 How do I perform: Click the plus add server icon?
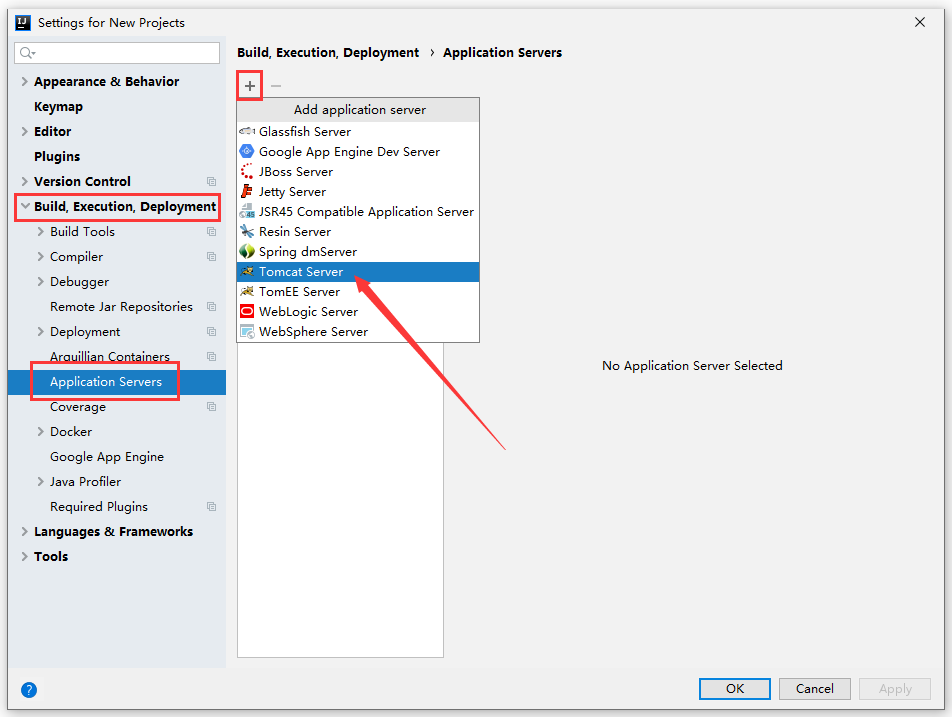pos(250,86)
